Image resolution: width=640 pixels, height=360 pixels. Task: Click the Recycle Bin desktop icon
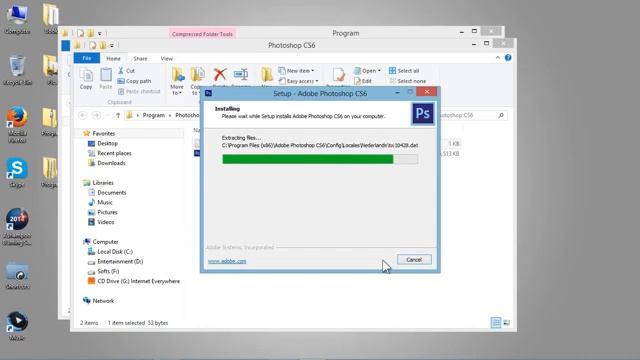point(17,70)
